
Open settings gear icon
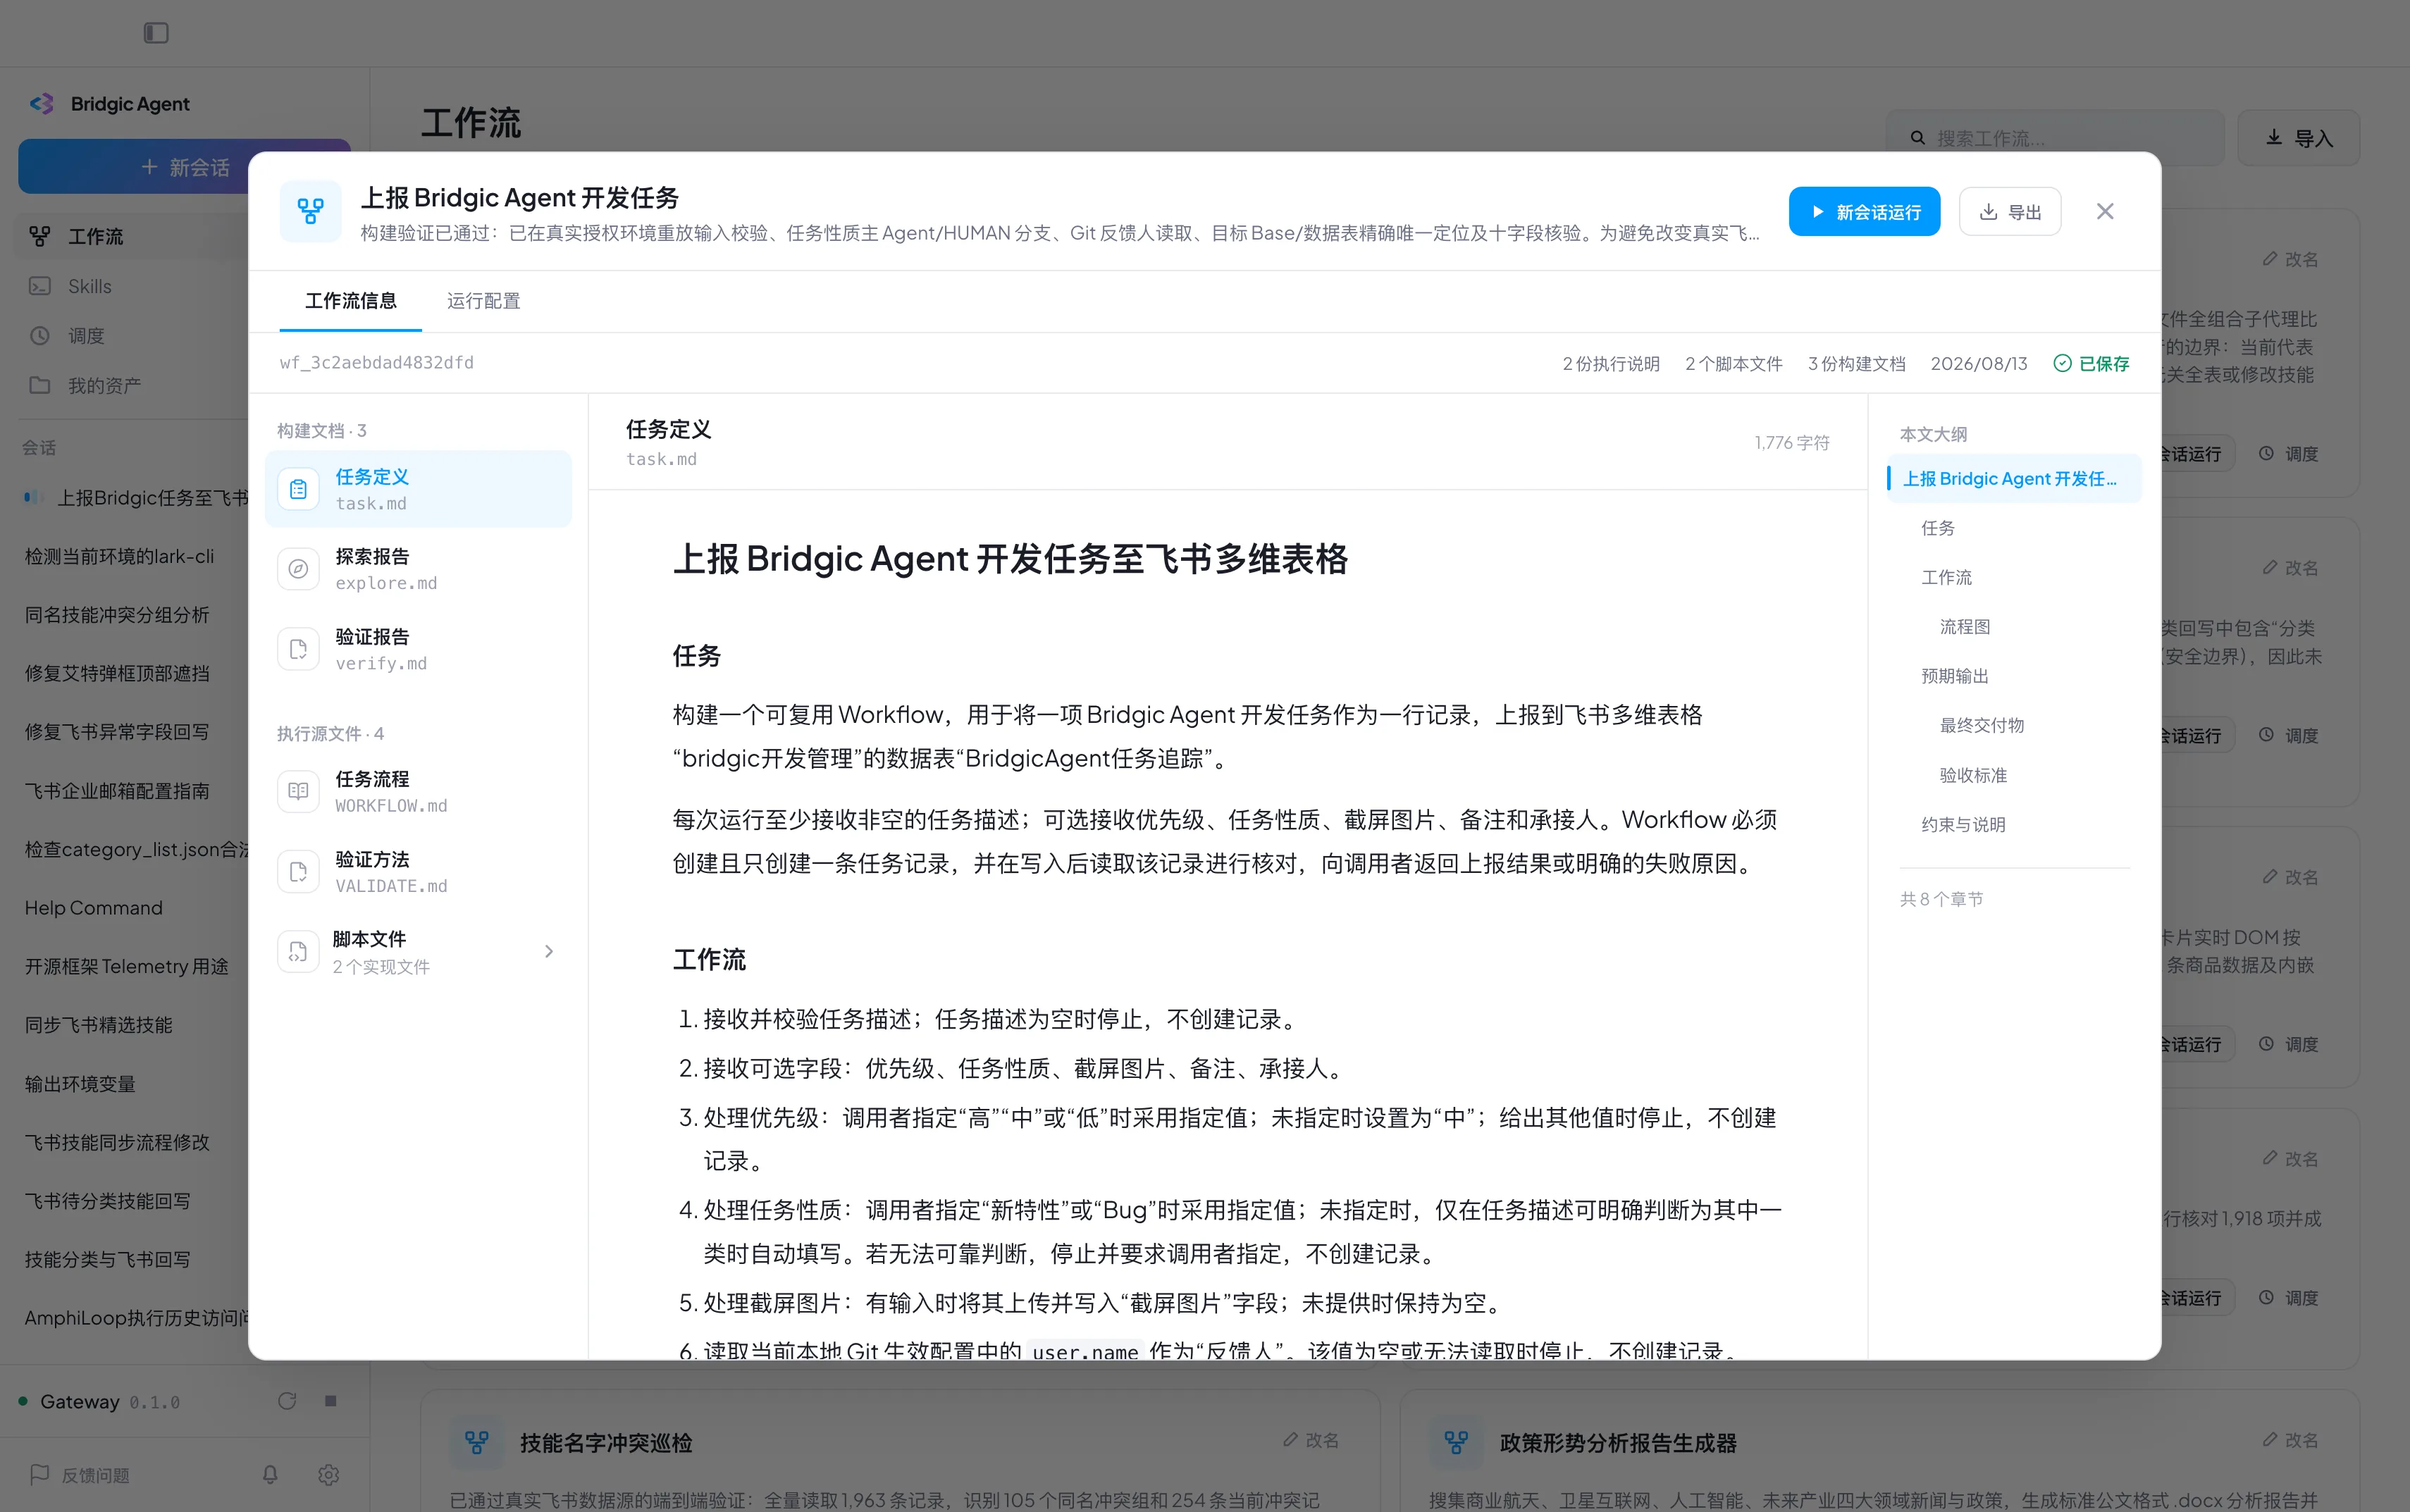[328, 1474]
